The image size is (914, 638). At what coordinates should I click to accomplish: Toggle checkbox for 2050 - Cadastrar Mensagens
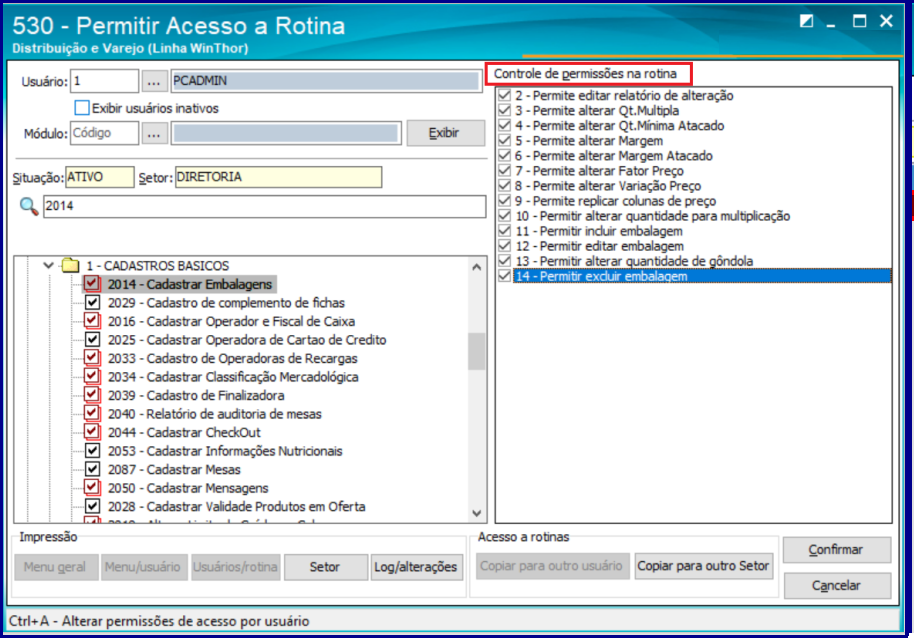[x=92, y=488]
